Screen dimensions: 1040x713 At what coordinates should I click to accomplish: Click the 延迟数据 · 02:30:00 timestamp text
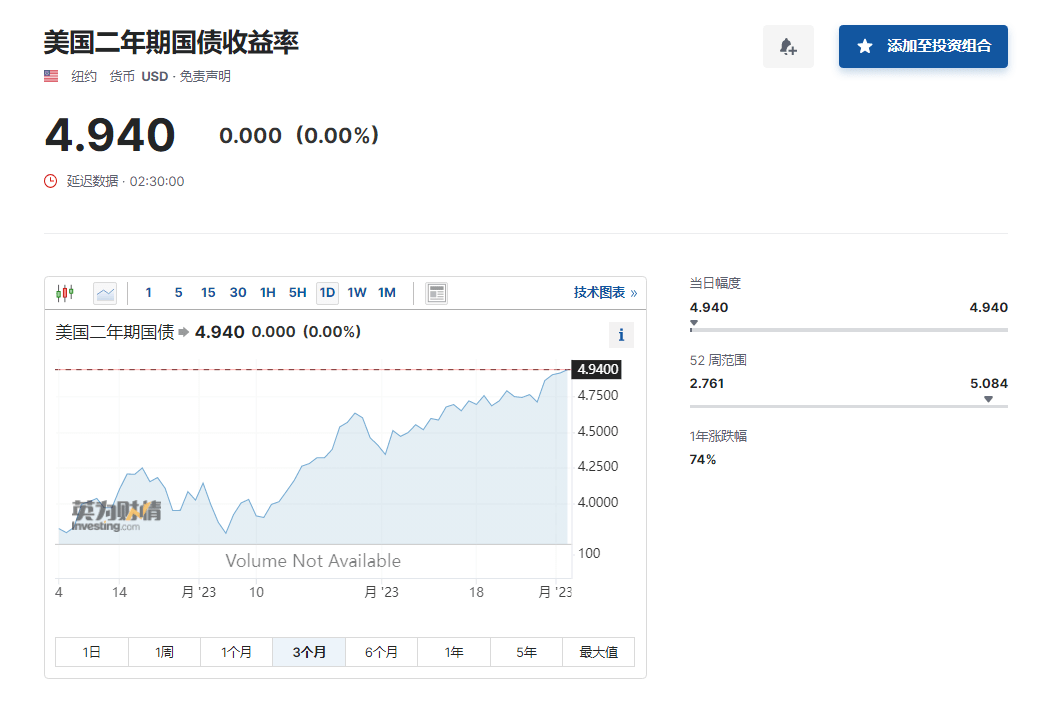pos(125,181)
